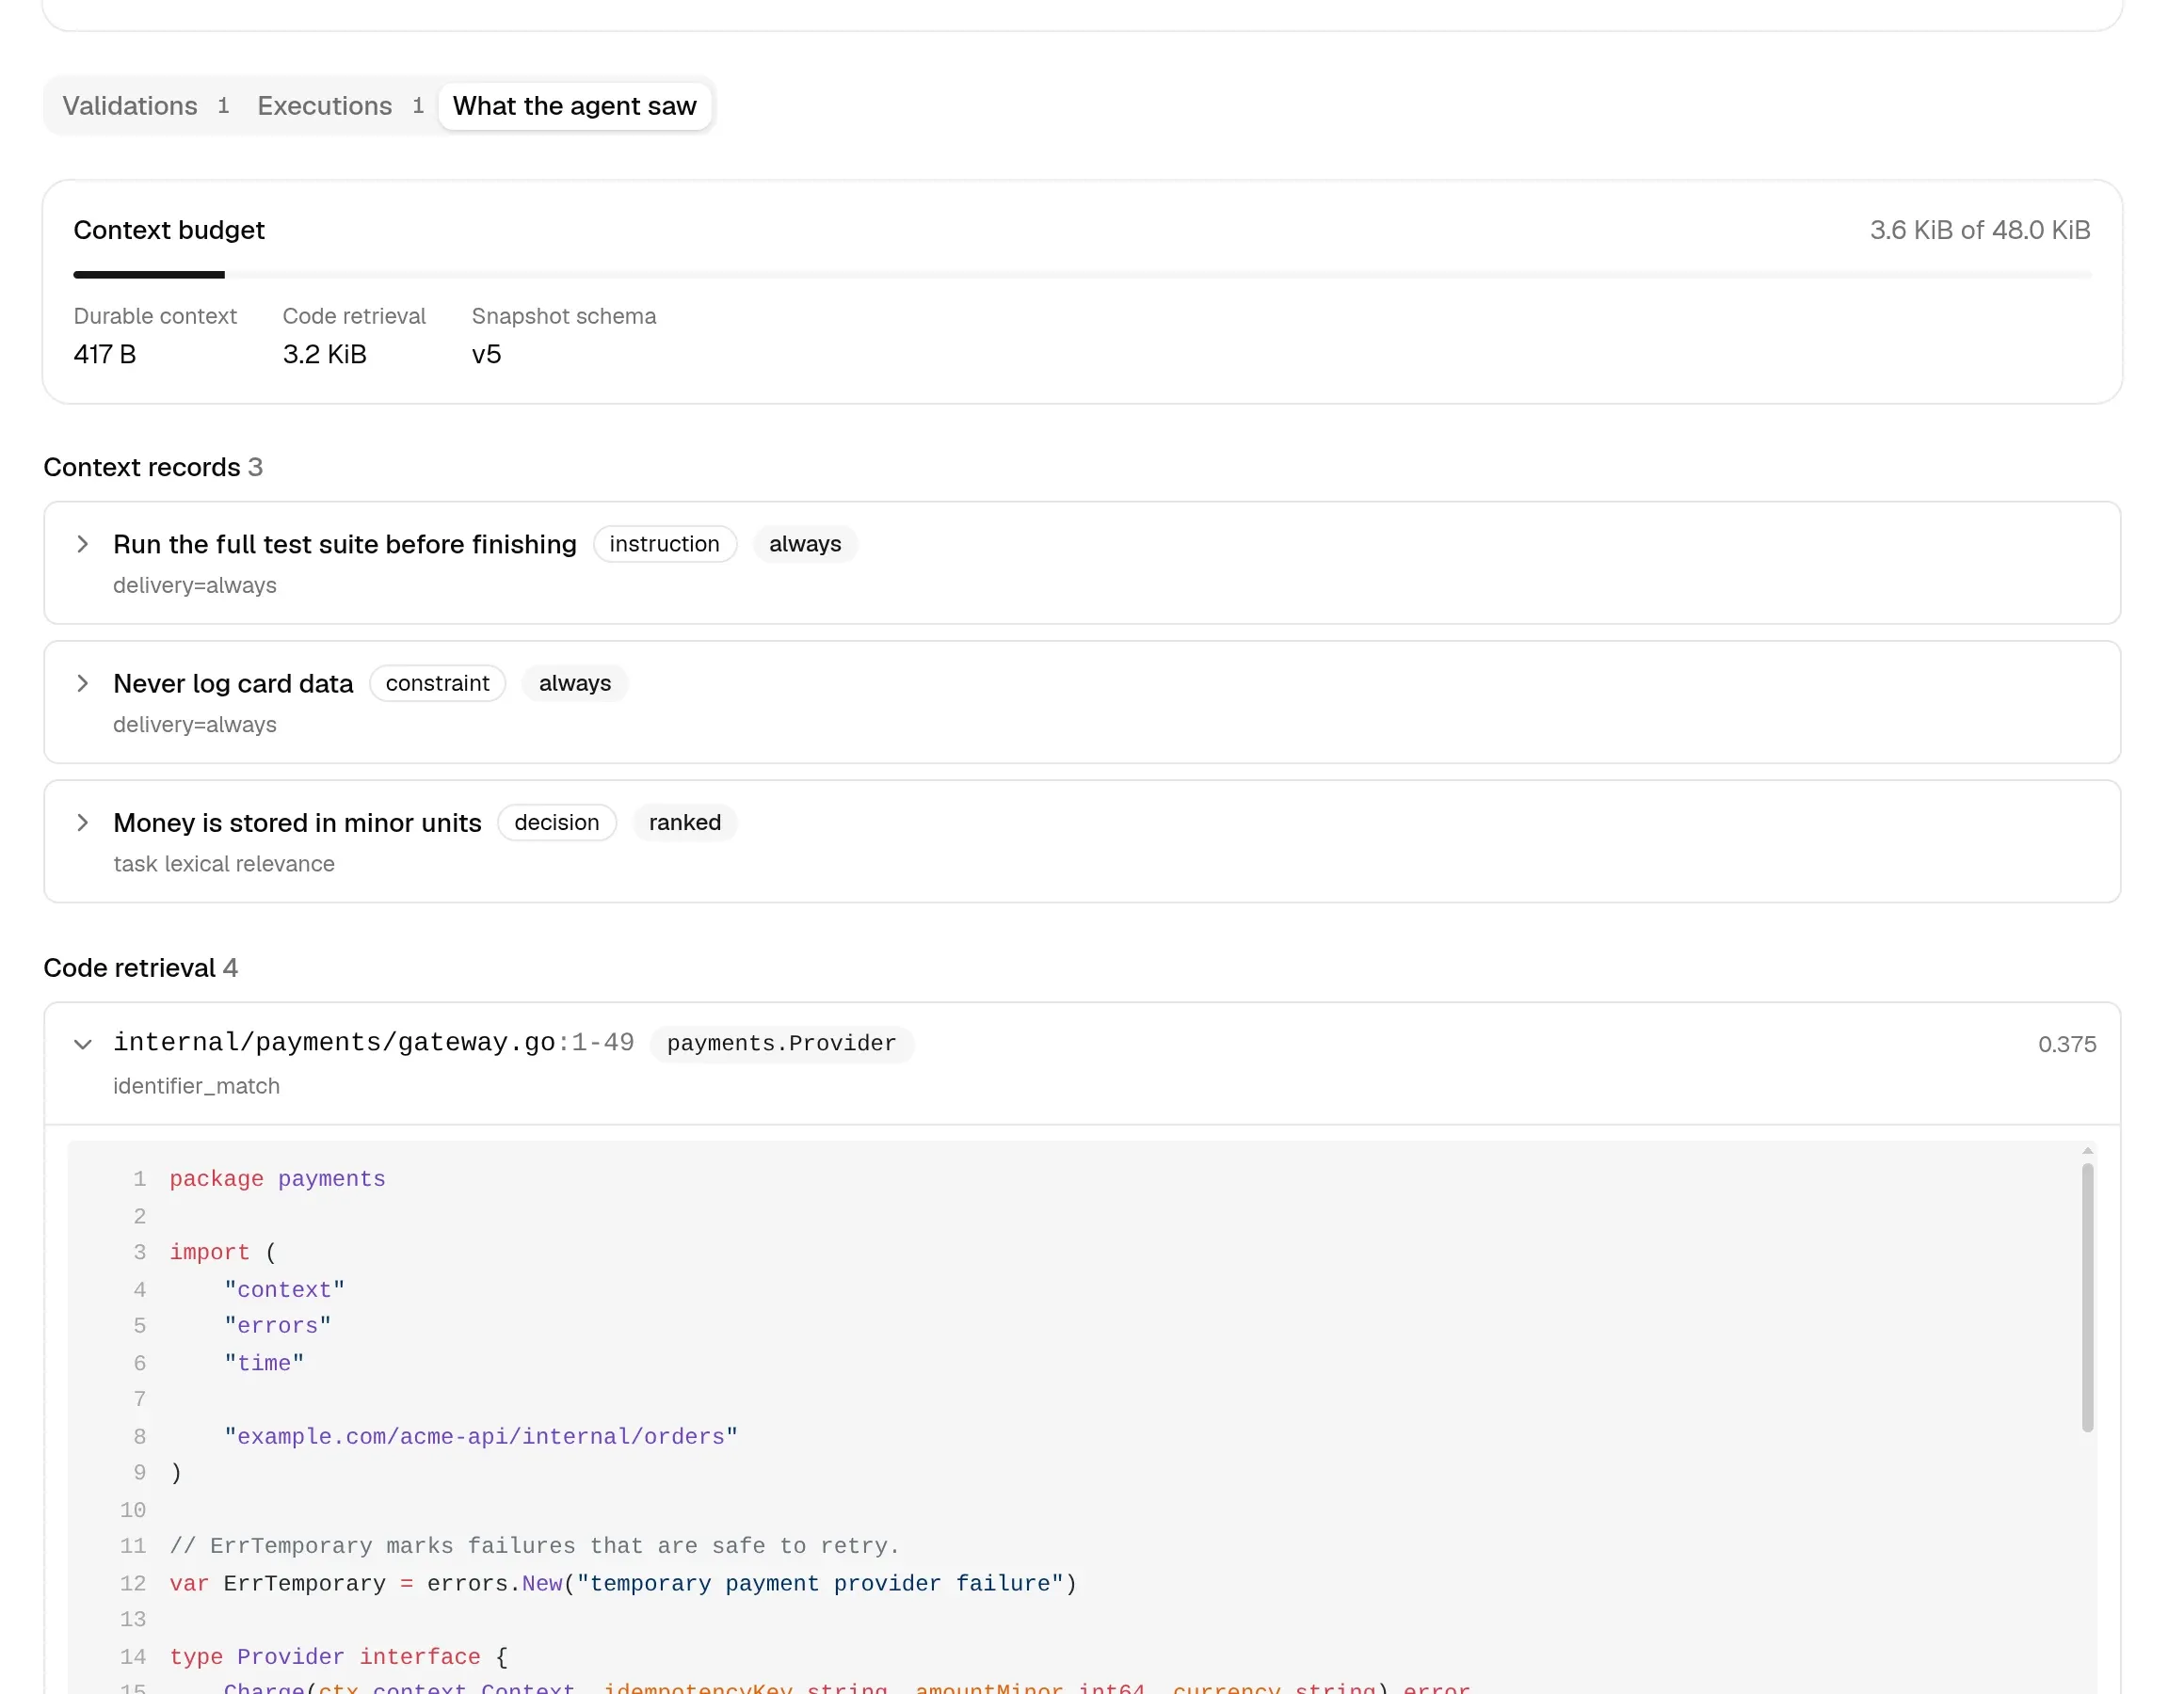Click the always badge on Run the full test suite
This screenshot has width=2184, height=1694.
pos(805,544)
